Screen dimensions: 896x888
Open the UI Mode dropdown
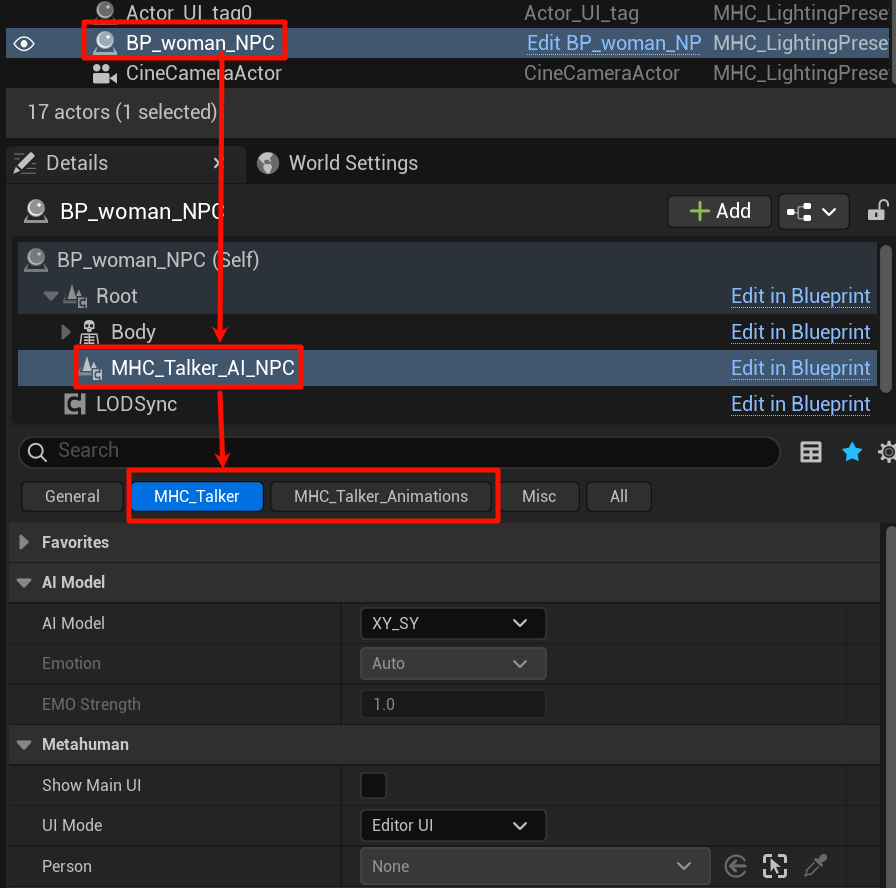point(452,826)
